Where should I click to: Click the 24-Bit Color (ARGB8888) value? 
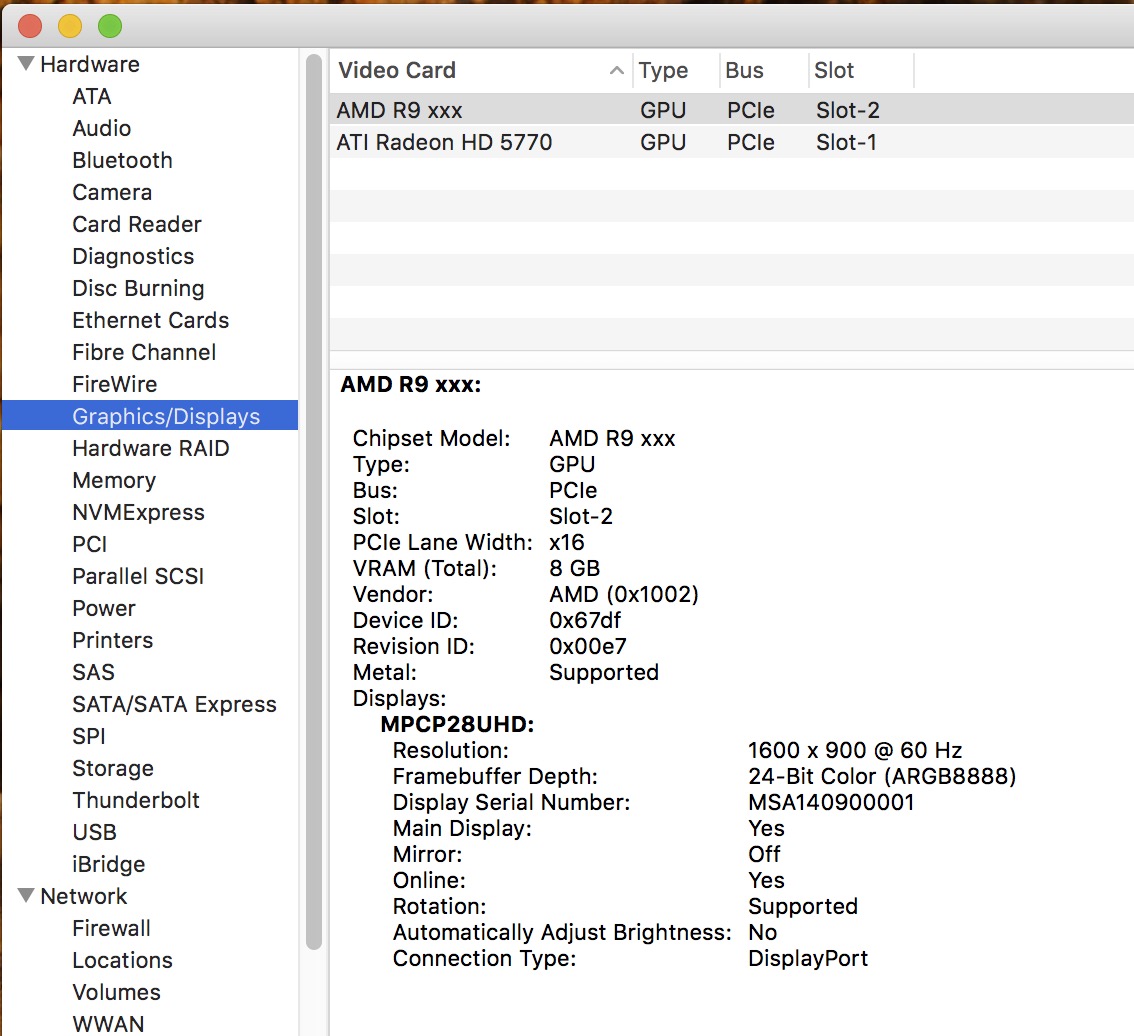(882, 776)
